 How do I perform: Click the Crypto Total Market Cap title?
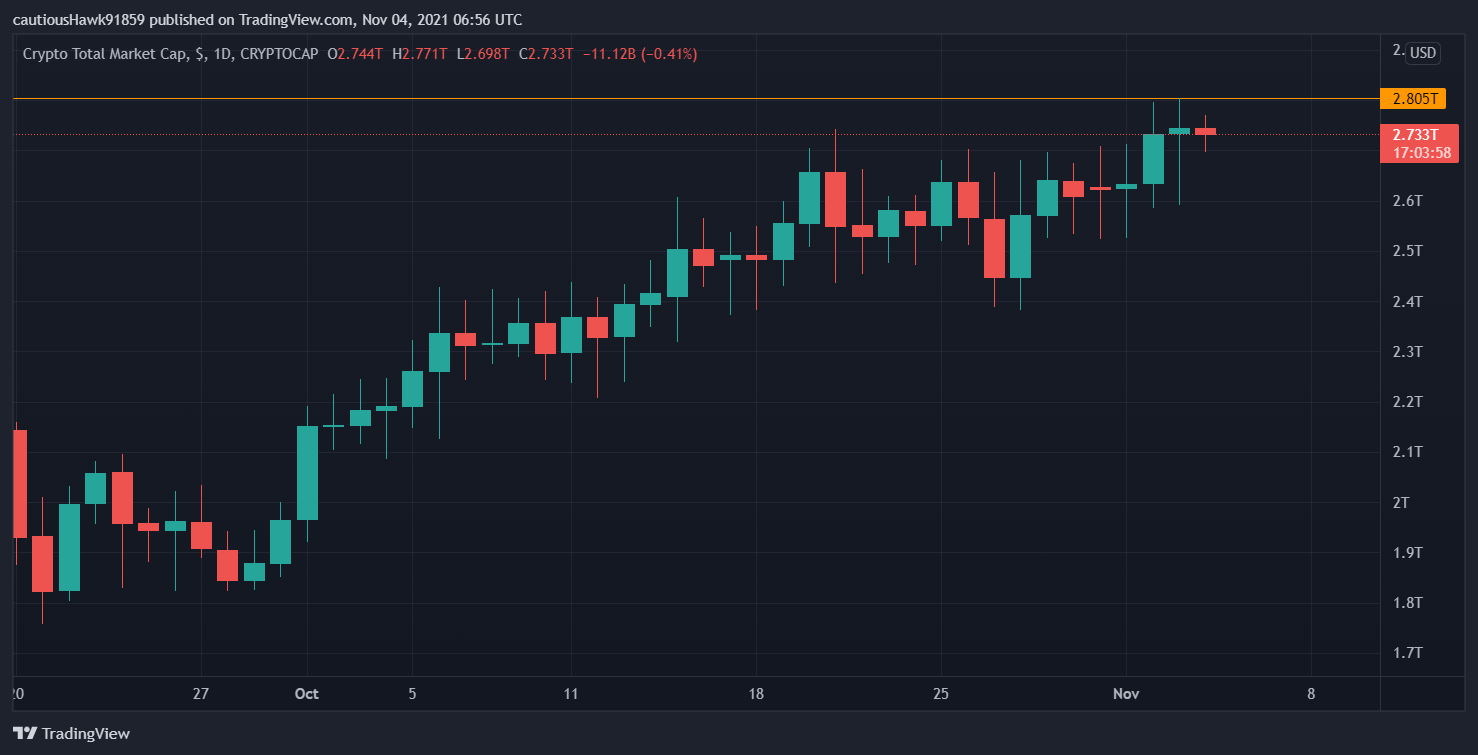tap(104, 53)
